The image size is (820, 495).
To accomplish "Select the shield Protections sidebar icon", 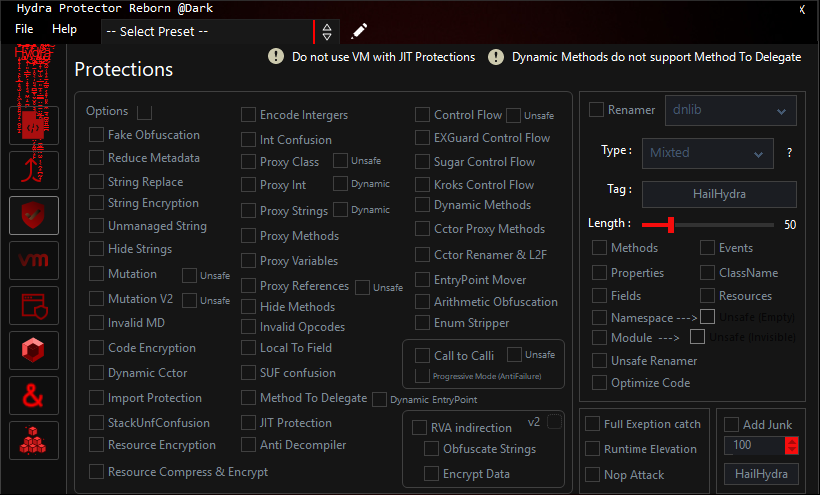I will [x=33, y=216].
